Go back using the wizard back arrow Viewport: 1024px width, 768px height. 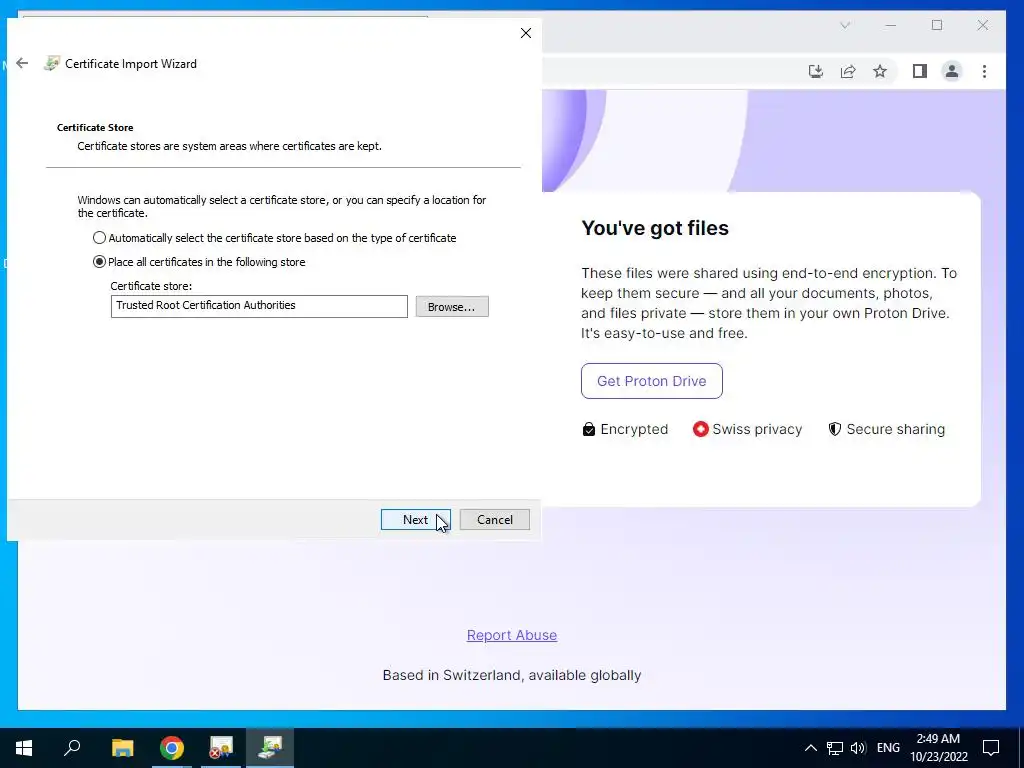click(x=22, y=63)
